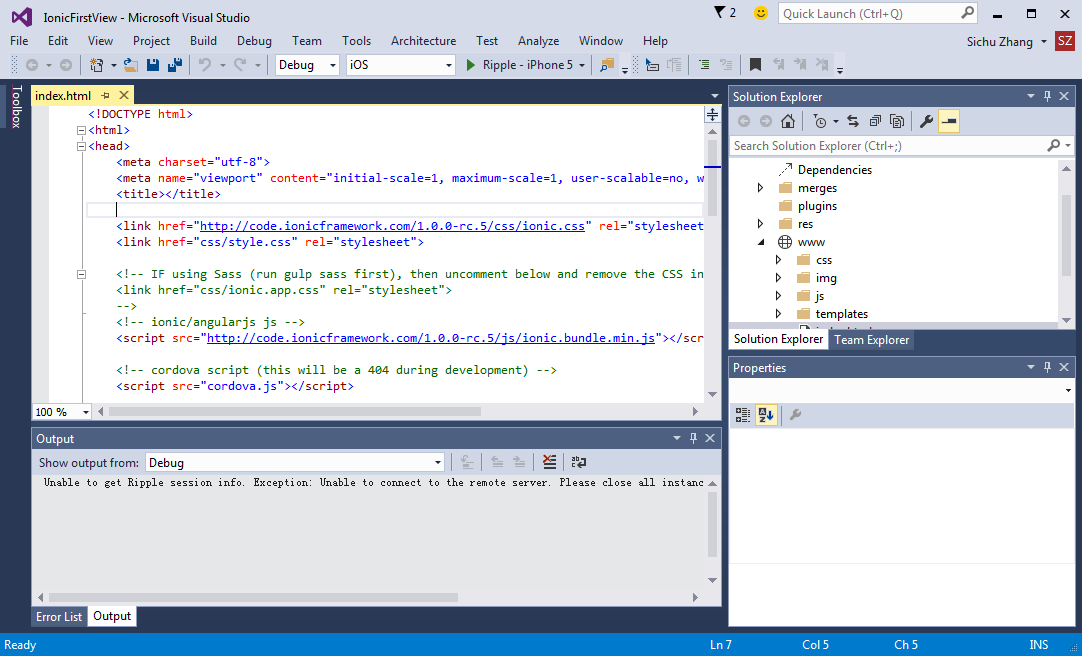1082x656 pixels.
Task: Switch to the Error List tab
Action: pos(59,617)
